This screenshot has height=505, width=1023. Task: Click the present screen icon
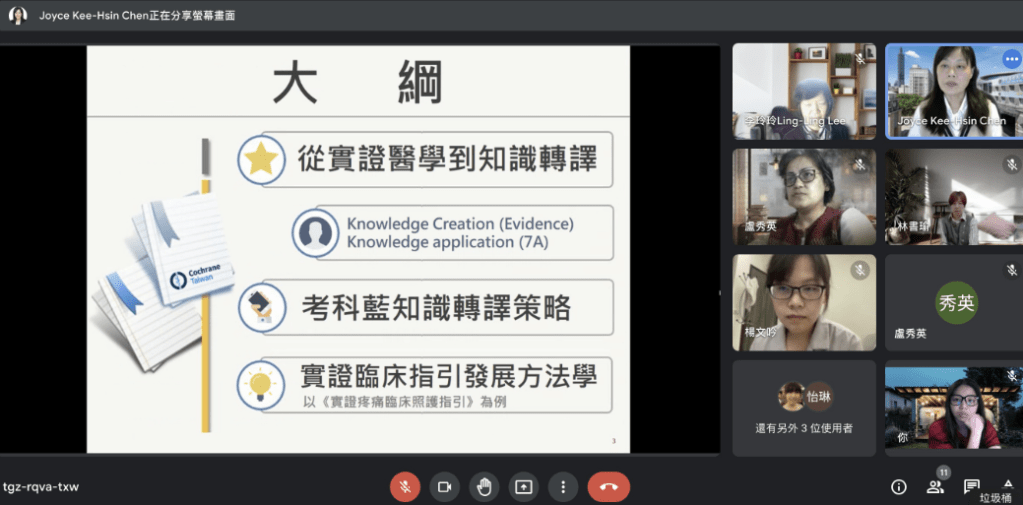(x=523, y=487)
